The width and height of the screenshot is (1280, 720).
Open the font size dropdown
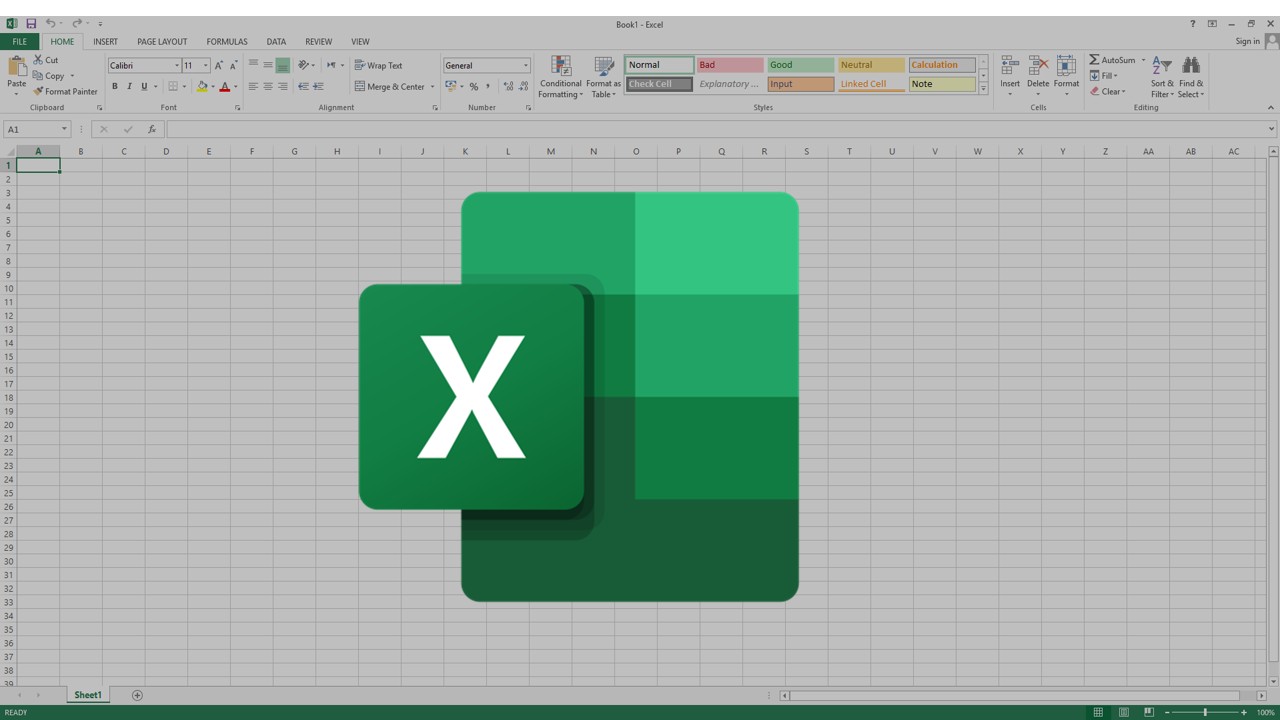pyautogui.click(x=203, y=65)
